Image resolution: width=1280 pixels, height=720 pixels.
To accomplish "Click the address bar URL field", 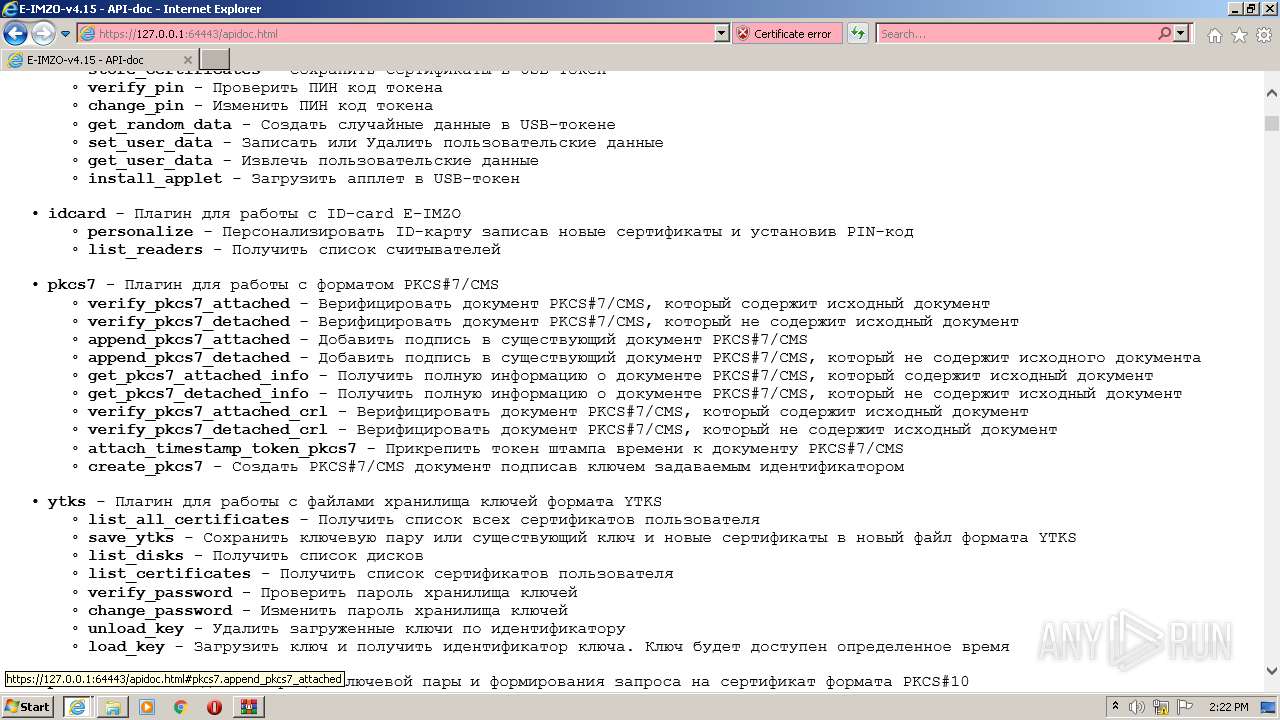I will (395, 34).
